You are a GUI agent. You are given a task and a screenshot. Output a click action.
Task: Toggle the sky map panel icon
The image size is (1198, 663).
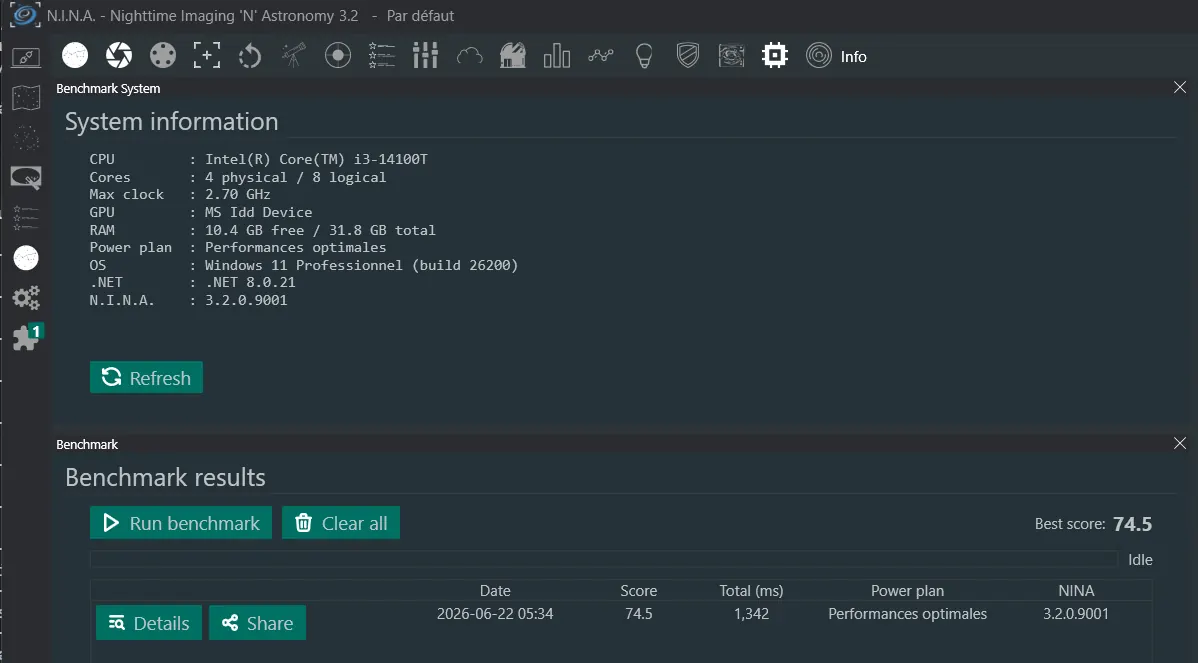click(731, 56)
